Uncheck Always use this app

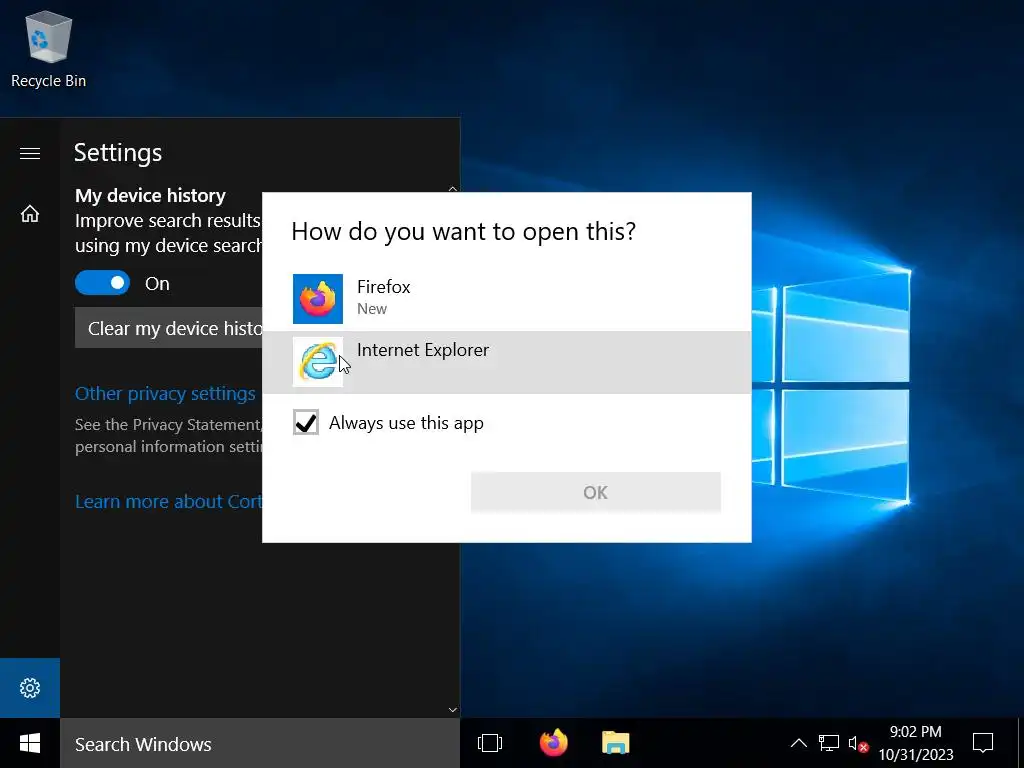306,423
